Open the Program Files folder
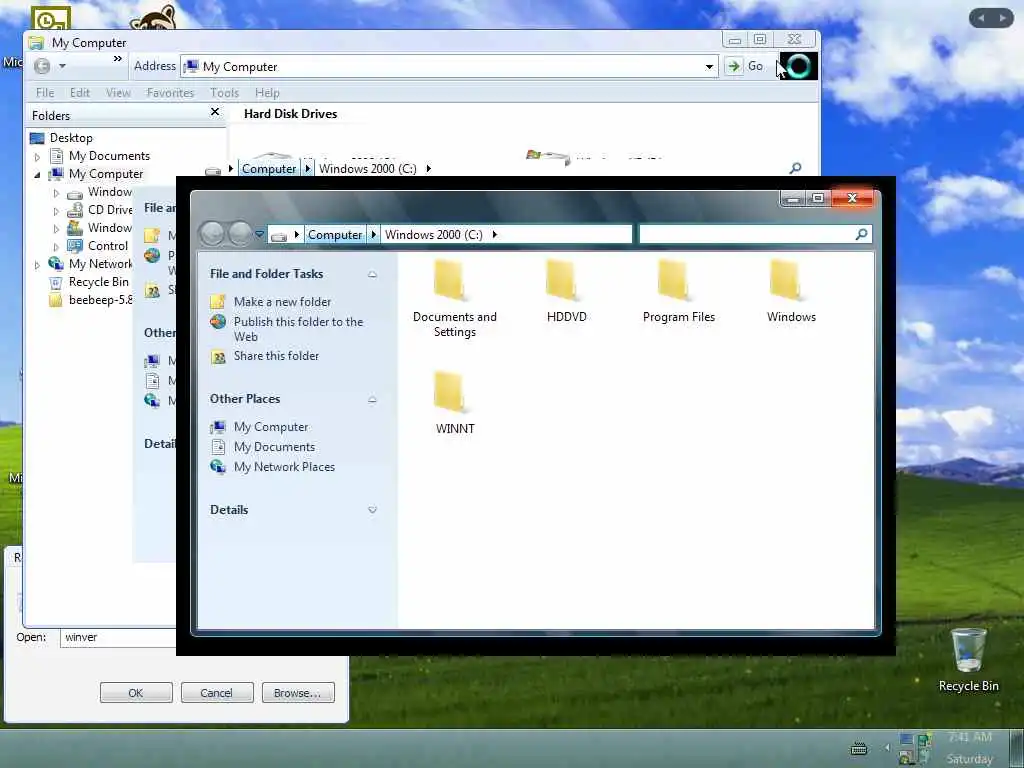1024x768 pixels. [x=679, y=292]
